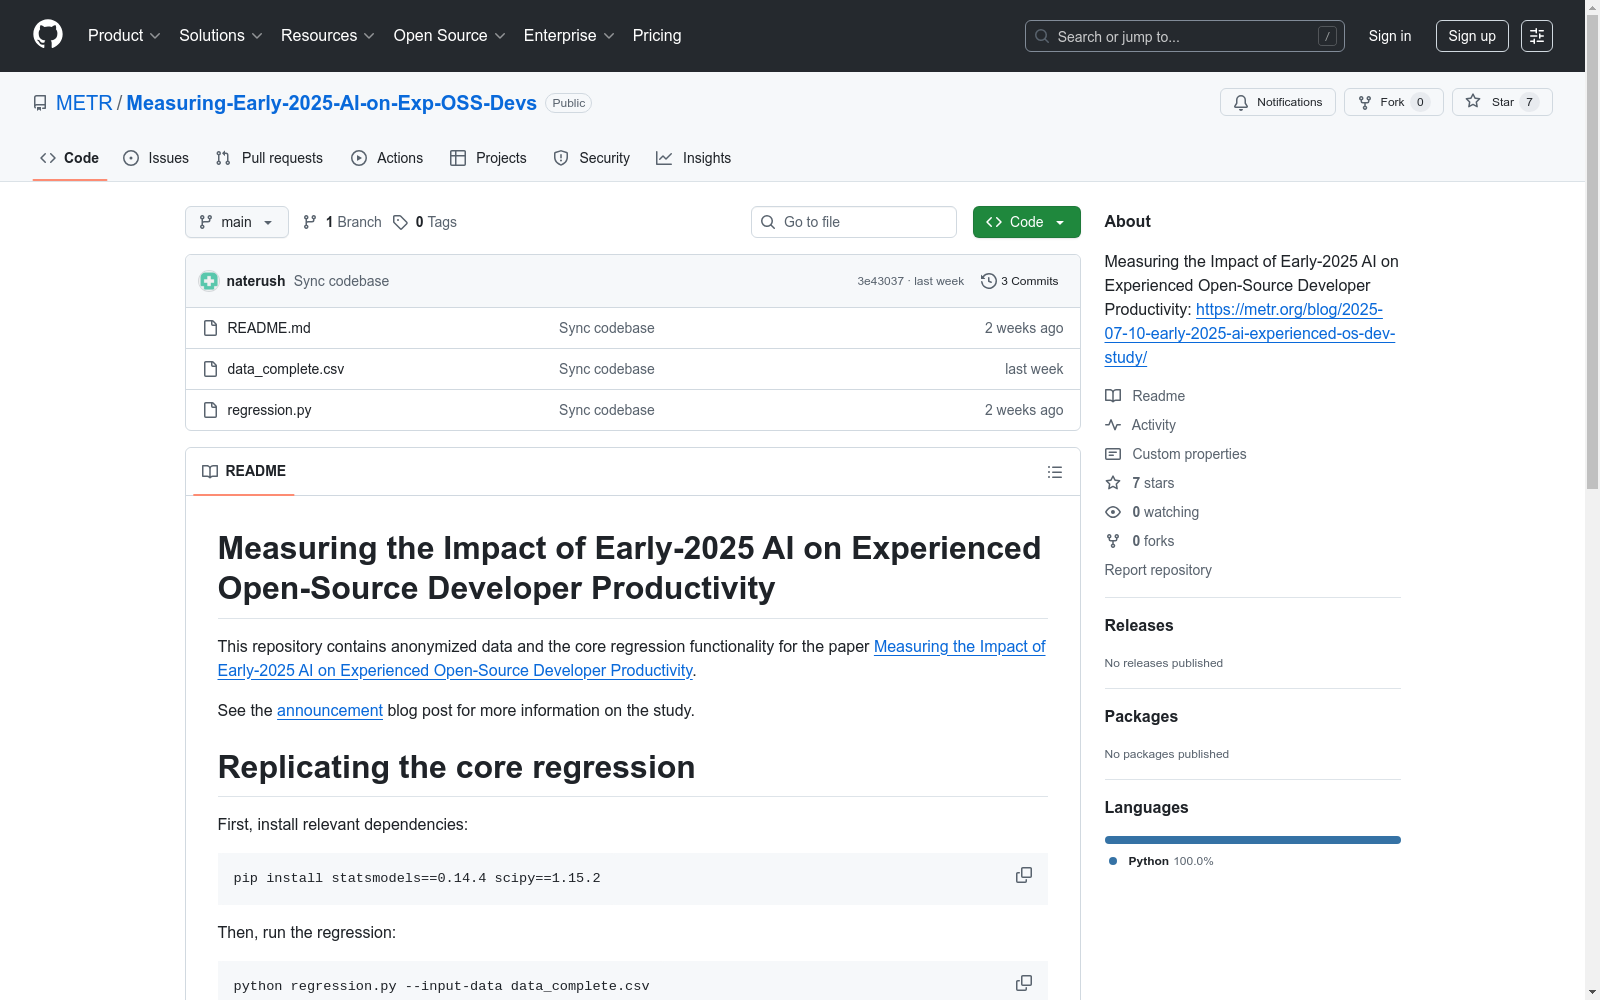Focus the Search or jump to field
This screenshot has width=1600, height=1000.
pyautogui.click(x=1184, y=36)
